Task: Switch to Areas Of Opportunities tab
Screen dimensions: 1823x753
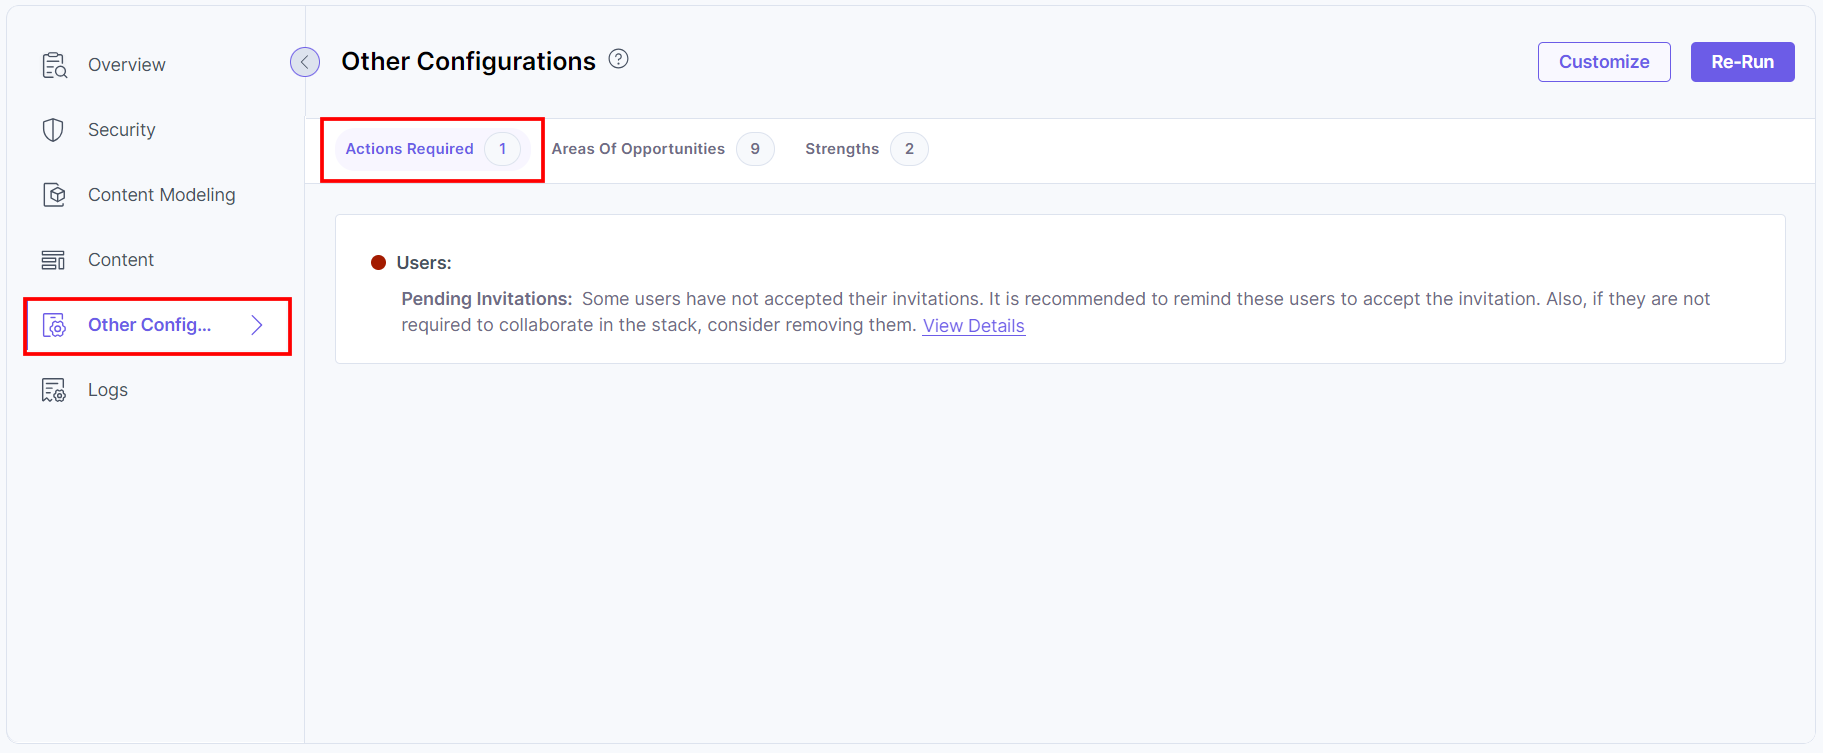Action: [x=662, y=149]
